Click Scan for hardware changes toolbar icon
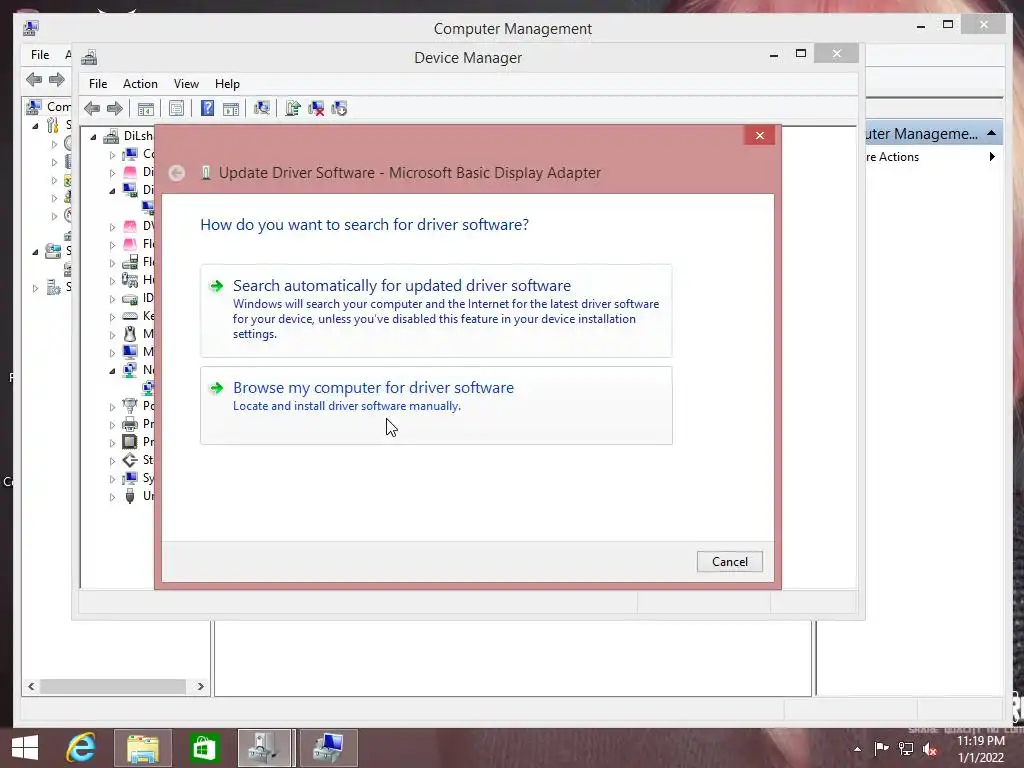 [262, 108]
